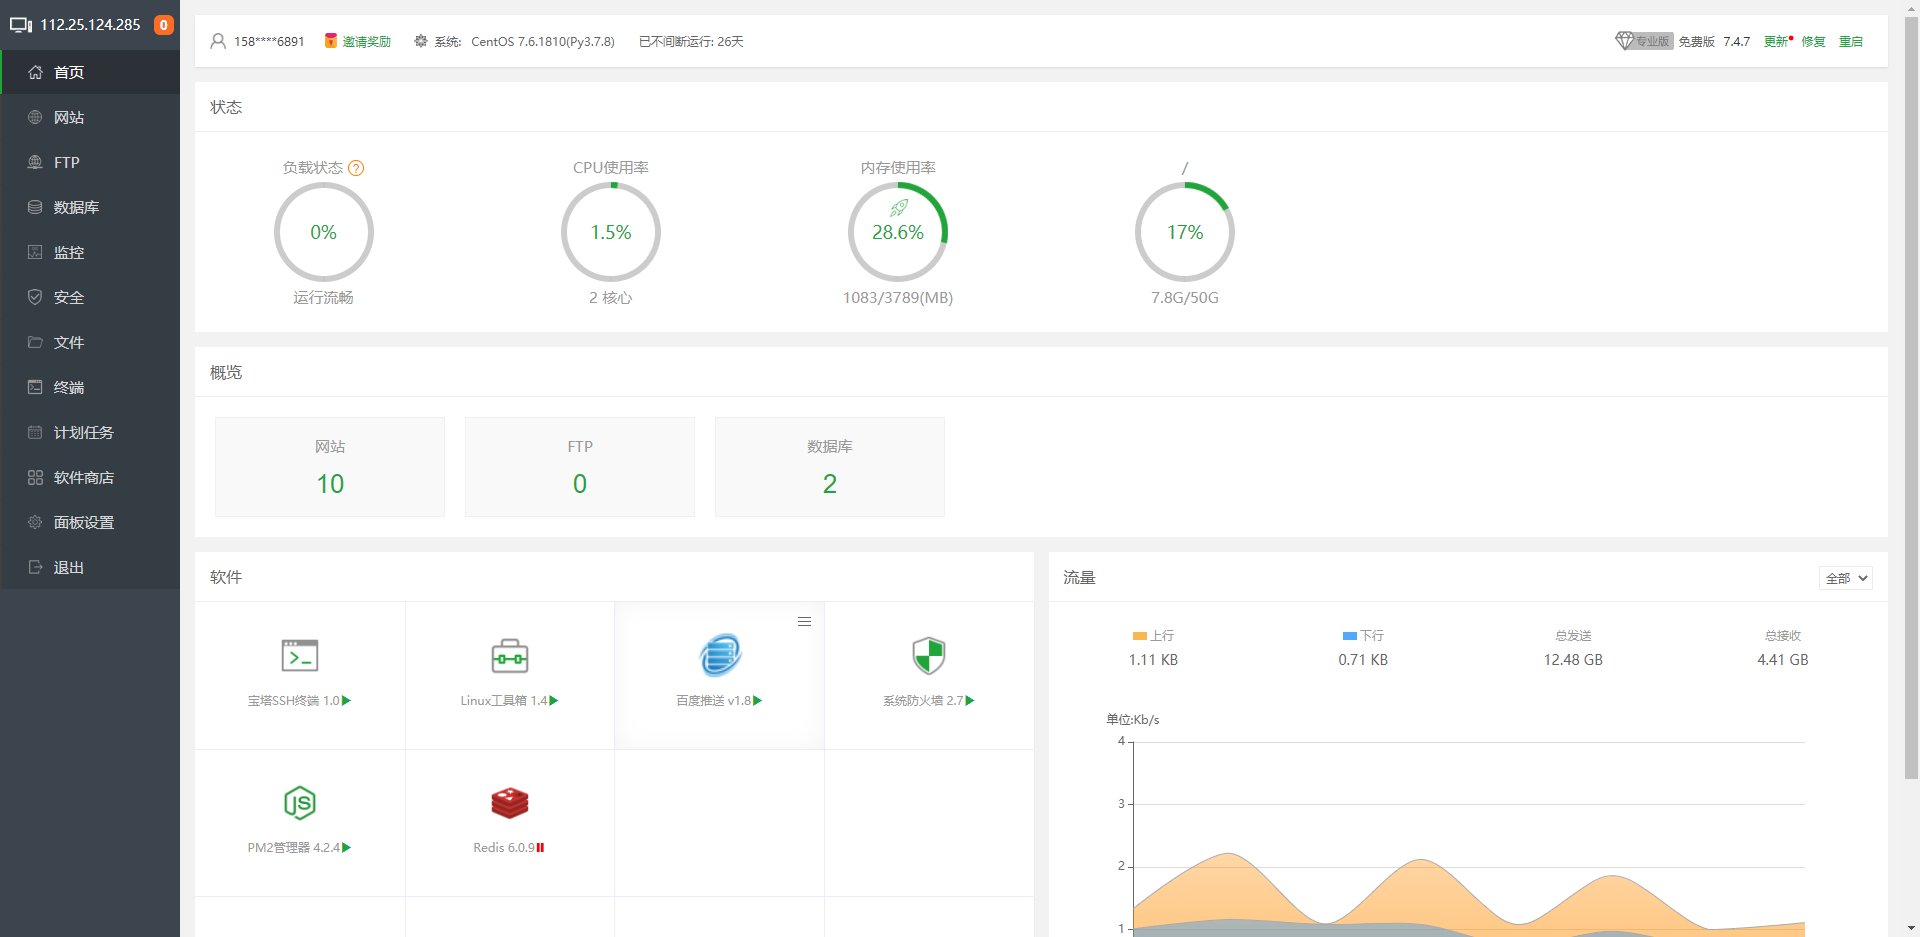
Task: Select 计划任务 in the sidebar
Action: pyautogui.click(x=90, y=432)
